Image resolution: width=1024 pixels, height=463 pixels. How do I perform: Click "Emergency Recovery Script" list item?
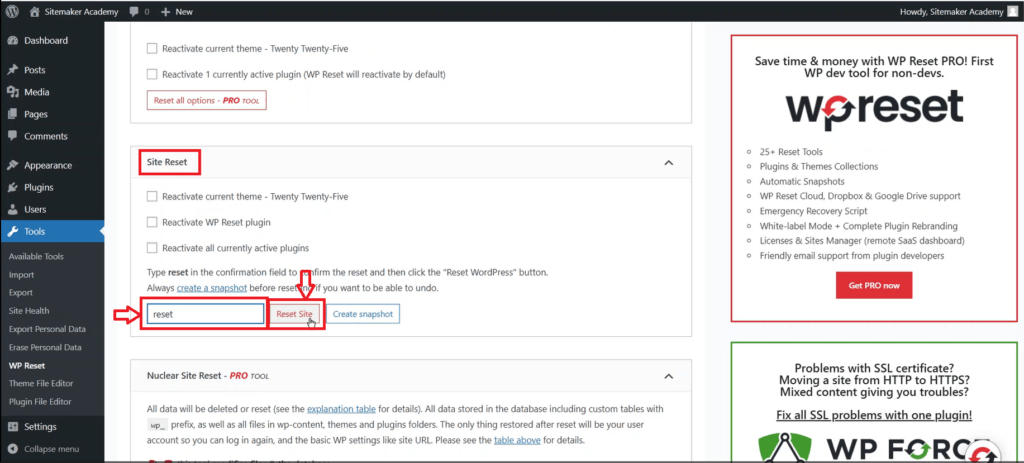pyautogui.click(x=813, y=211)
